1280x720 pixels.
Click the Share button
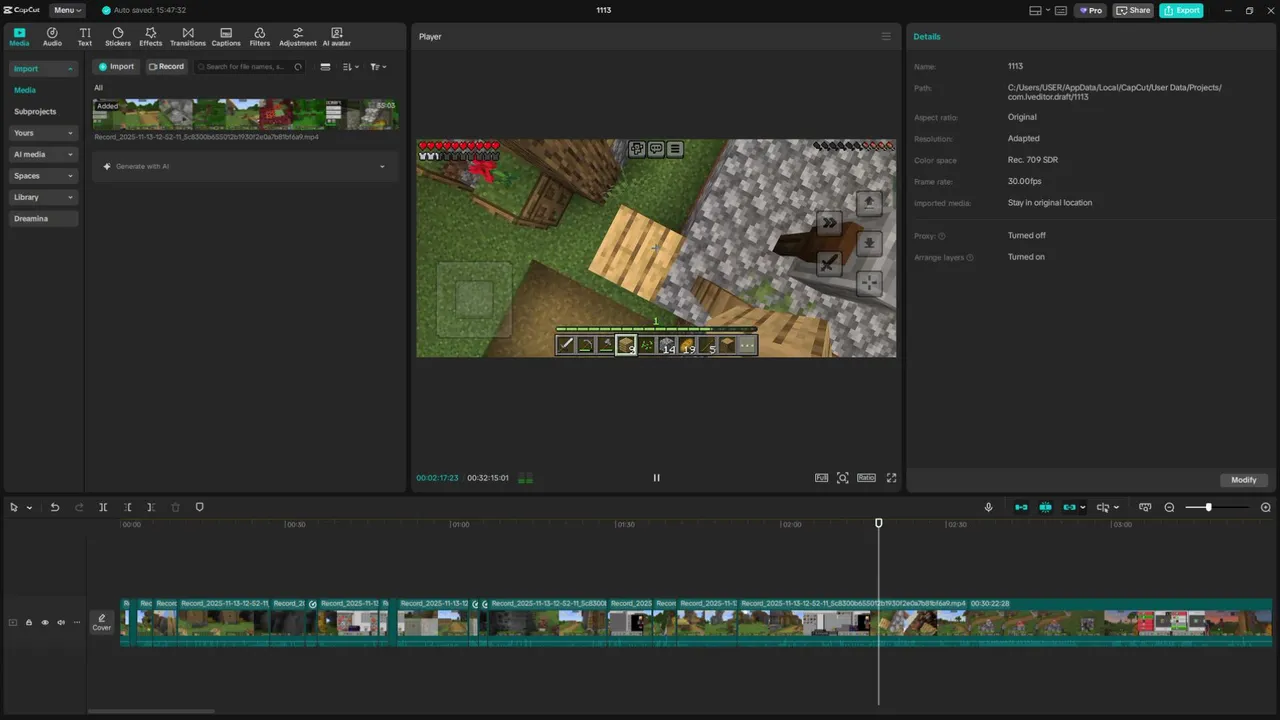point(1133,10)
